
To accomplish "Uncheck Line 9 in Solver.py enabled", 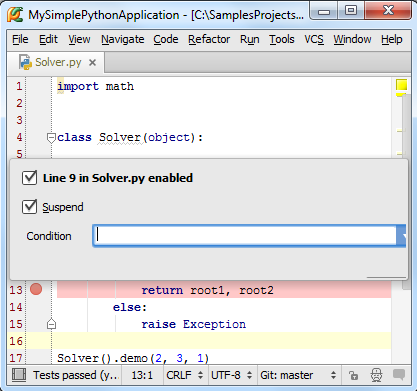I will pyautogui.click(x=29, y=178).
